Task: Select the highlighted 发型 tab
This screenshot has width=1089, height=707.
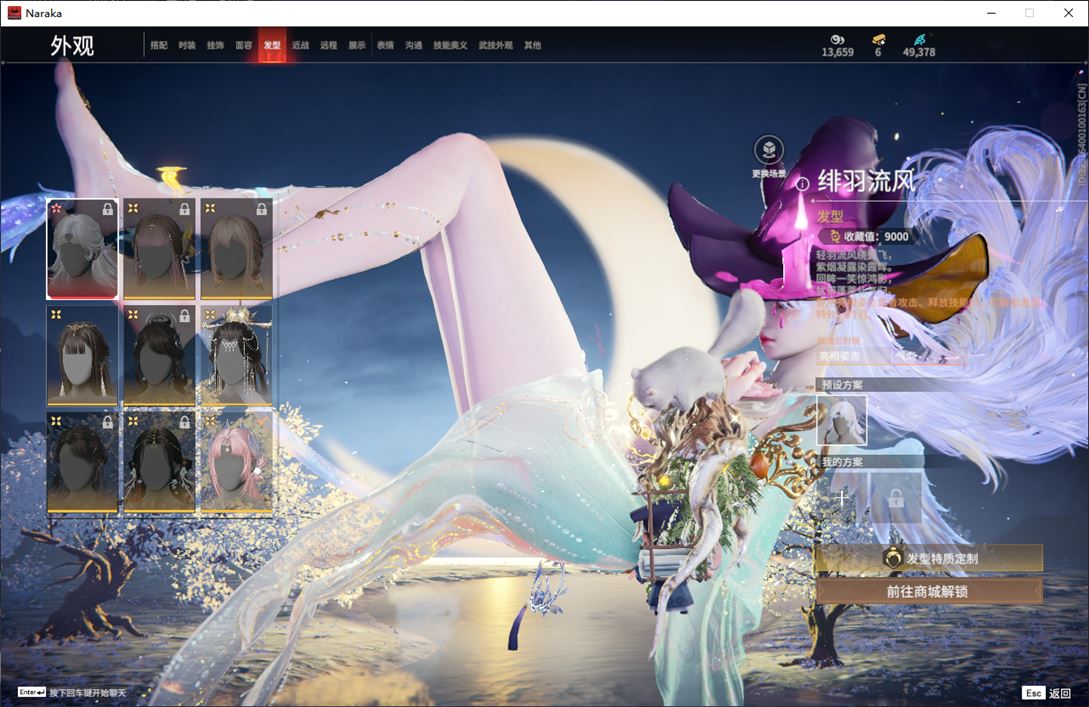Action: (272, 45)
